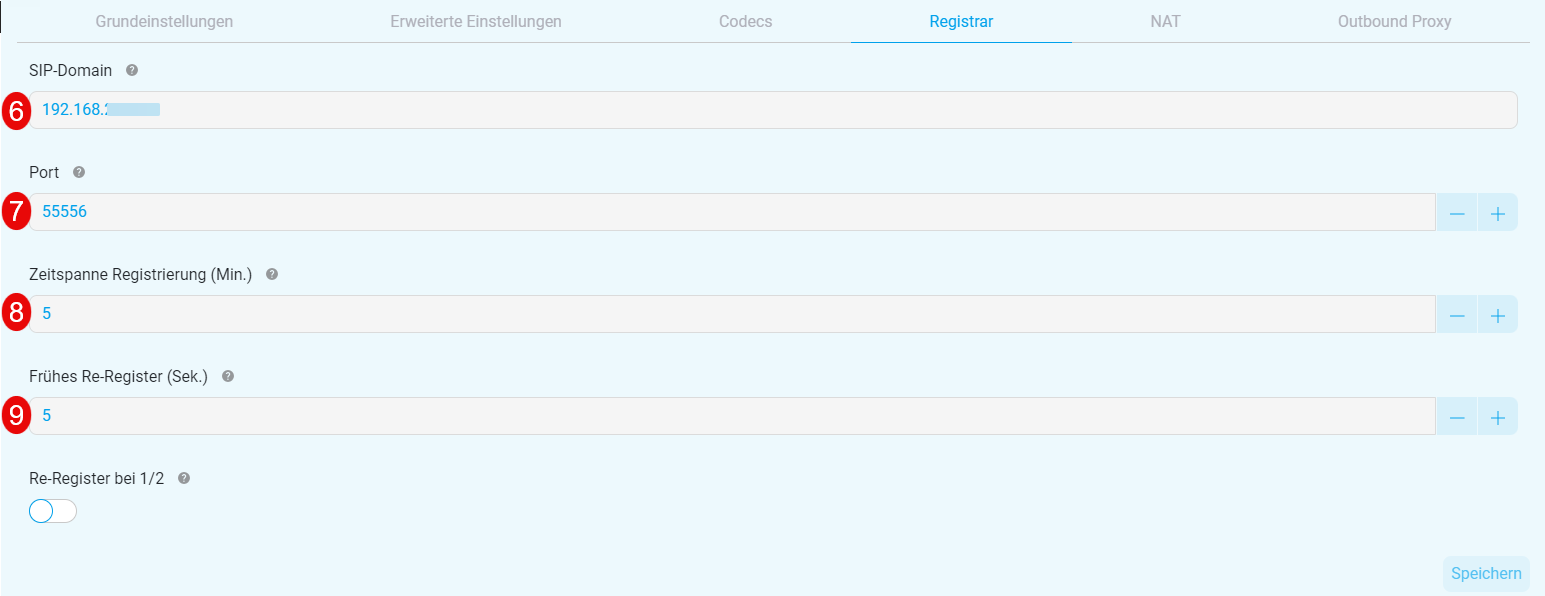Increase the Port value with plus

pyautogui.click(x=1497, y=212)
